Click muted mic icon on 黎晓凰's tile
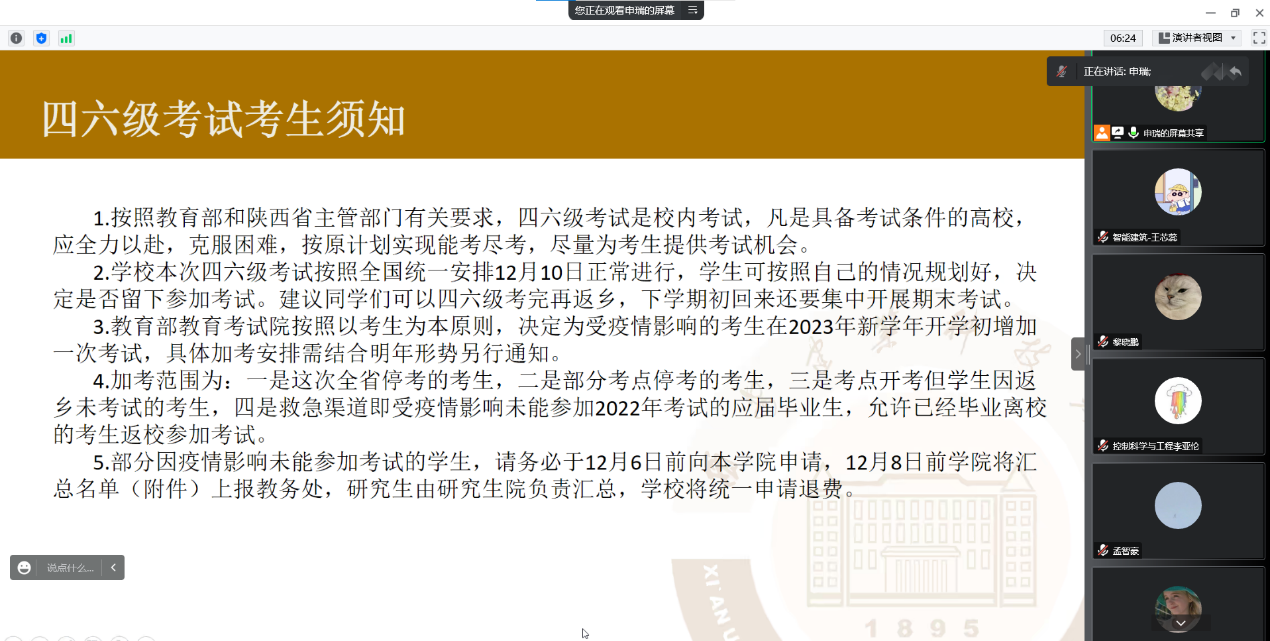The image size is (1270, 641). [1102, 341]
